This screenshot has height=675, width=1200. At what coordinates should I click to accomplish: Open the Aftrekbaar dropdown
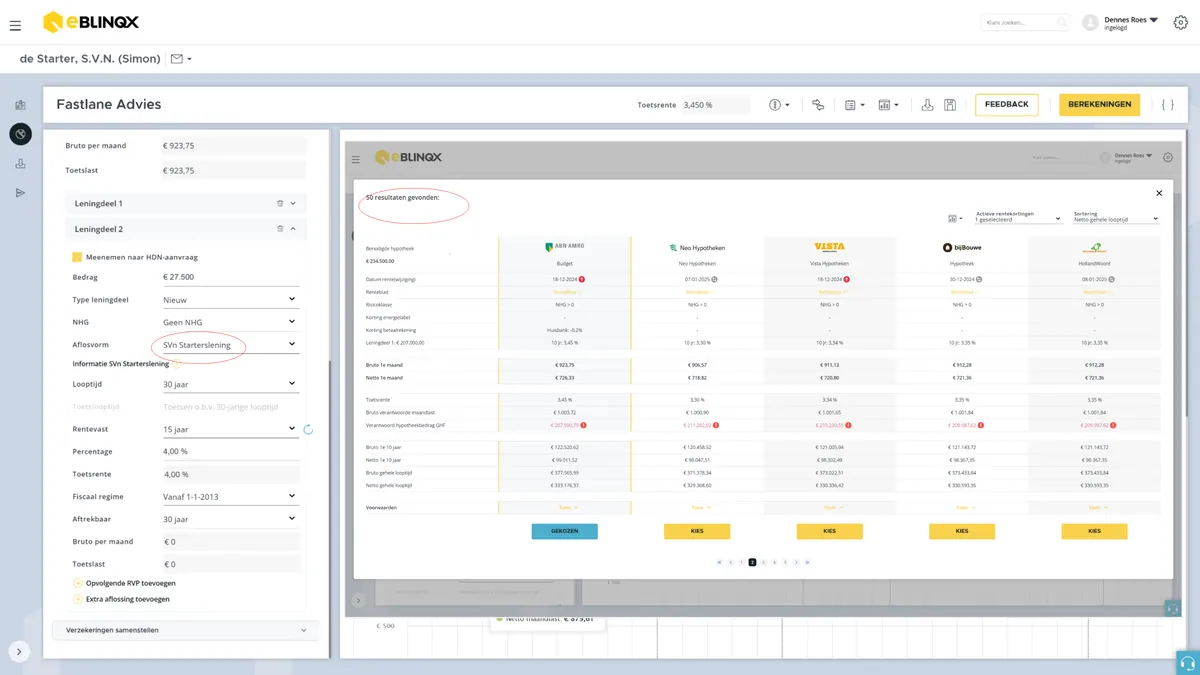tap(229, 519)
